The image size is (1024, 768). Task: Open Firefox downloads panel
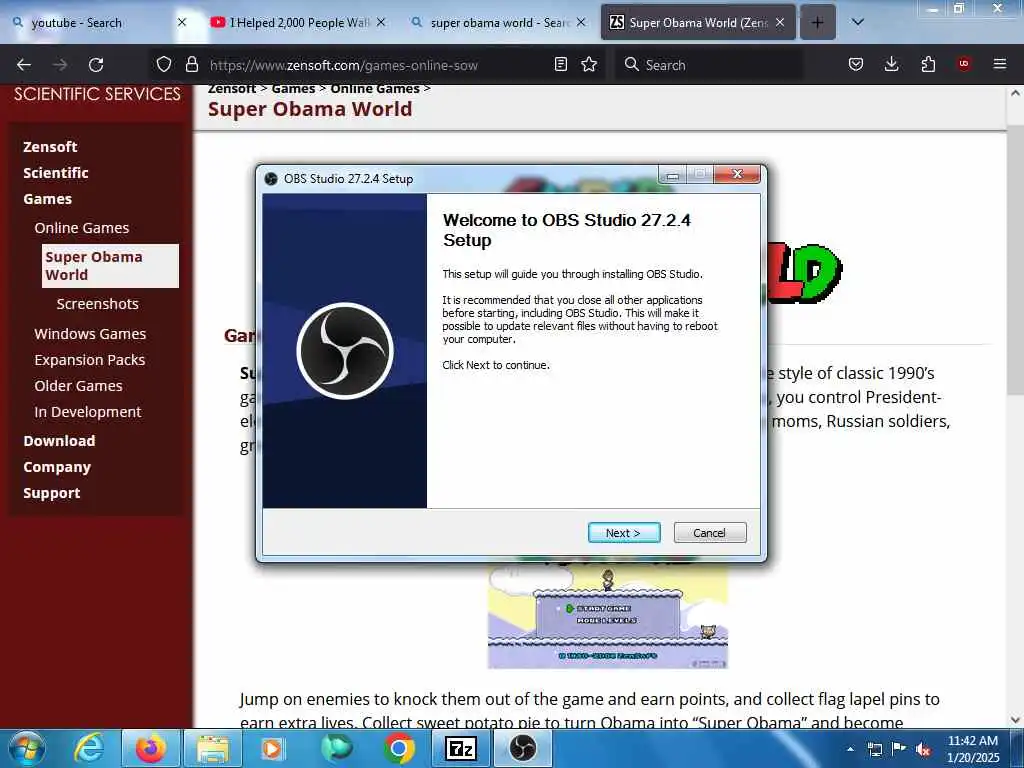point(891,64)
